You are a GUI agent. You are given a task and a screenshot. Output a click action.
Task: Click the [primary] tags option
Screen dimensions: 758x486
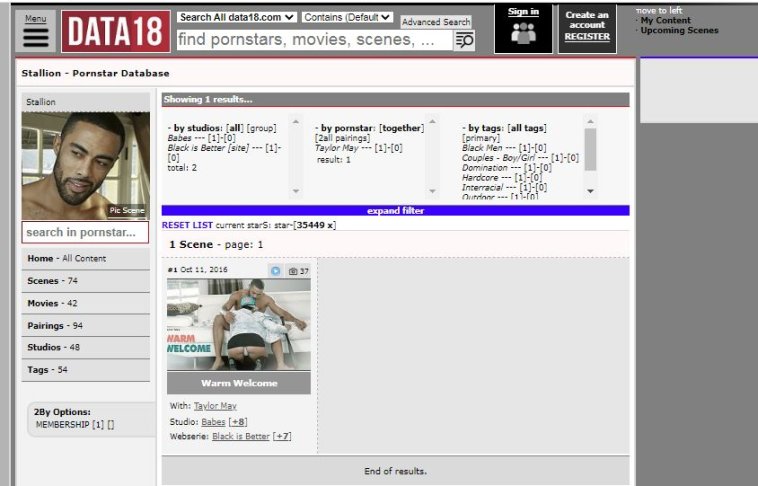[x=481, y=138]
